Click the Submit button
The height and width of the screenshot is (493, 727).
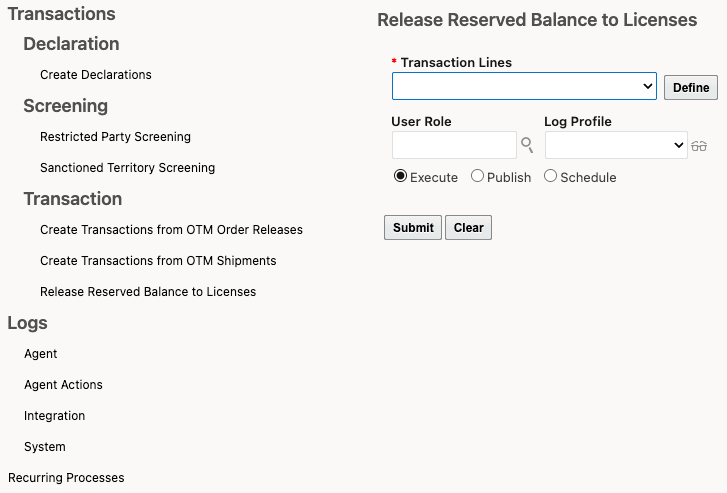point(413,228)
